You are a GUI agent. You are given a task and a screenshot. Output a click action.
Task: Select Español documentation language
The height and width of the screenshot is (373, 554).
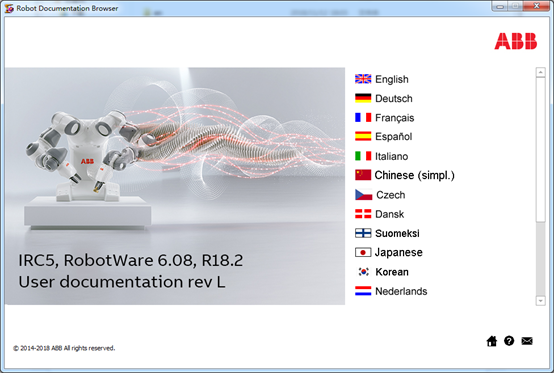393,137
